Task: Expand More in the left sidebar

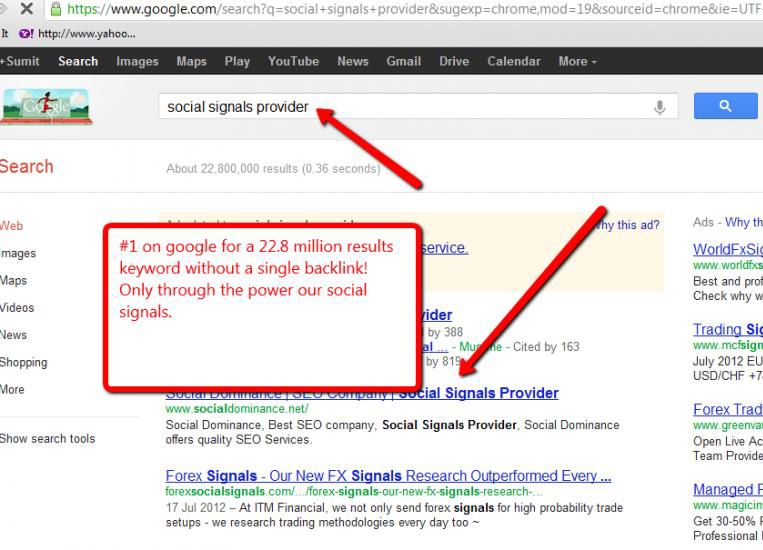Action: [x=12, y=389]
